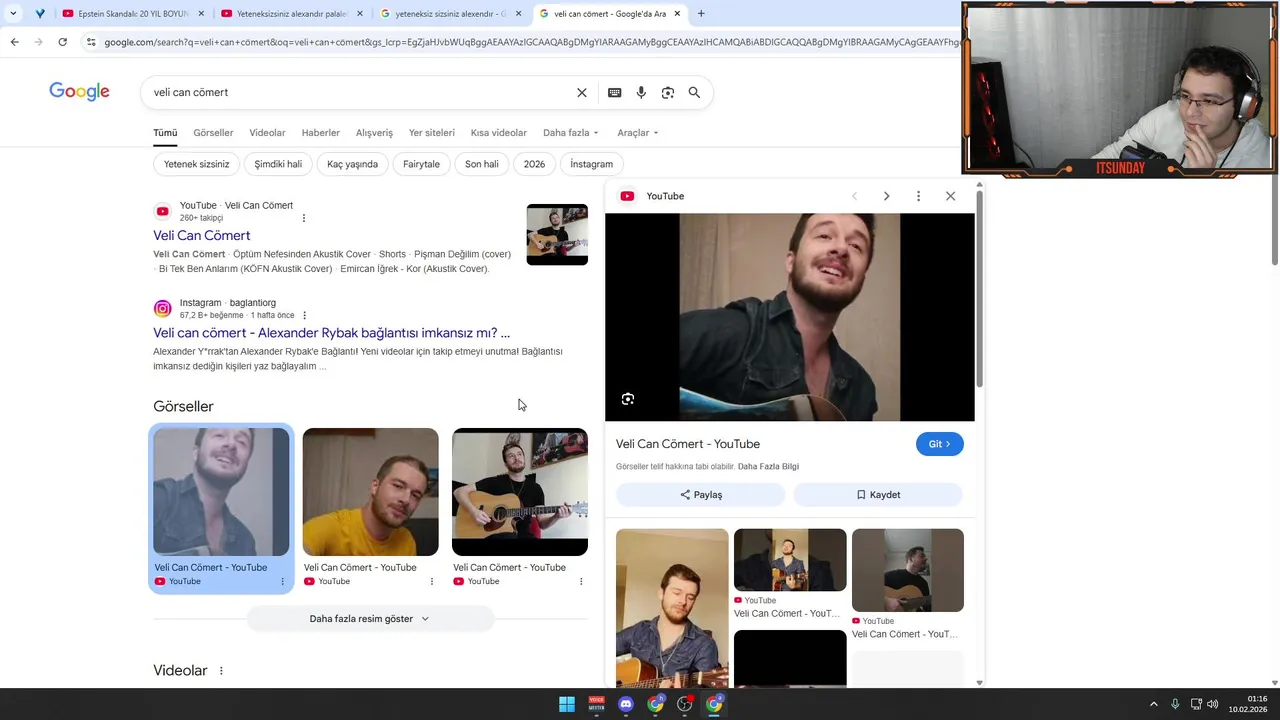Click the taskbar volume icon
The image size is (1280, 720).
(1213, 704)
